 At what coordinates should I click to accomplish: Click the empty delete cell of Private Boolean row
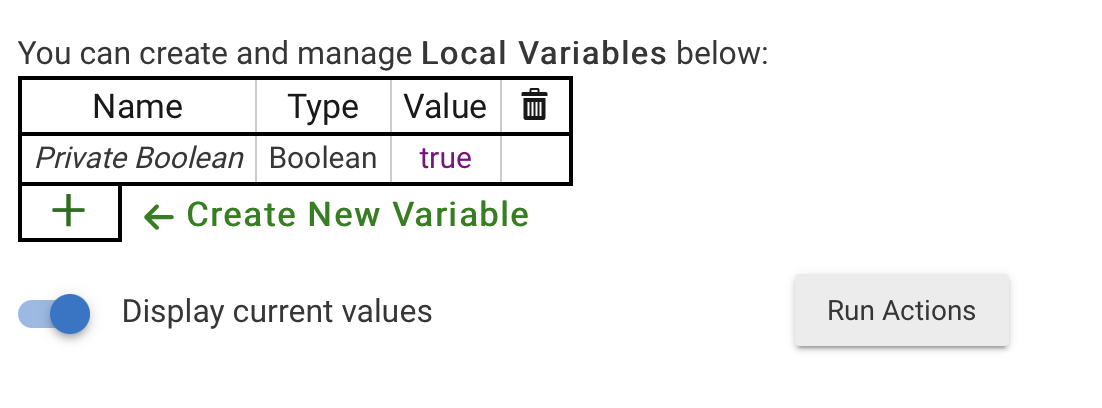535,159
